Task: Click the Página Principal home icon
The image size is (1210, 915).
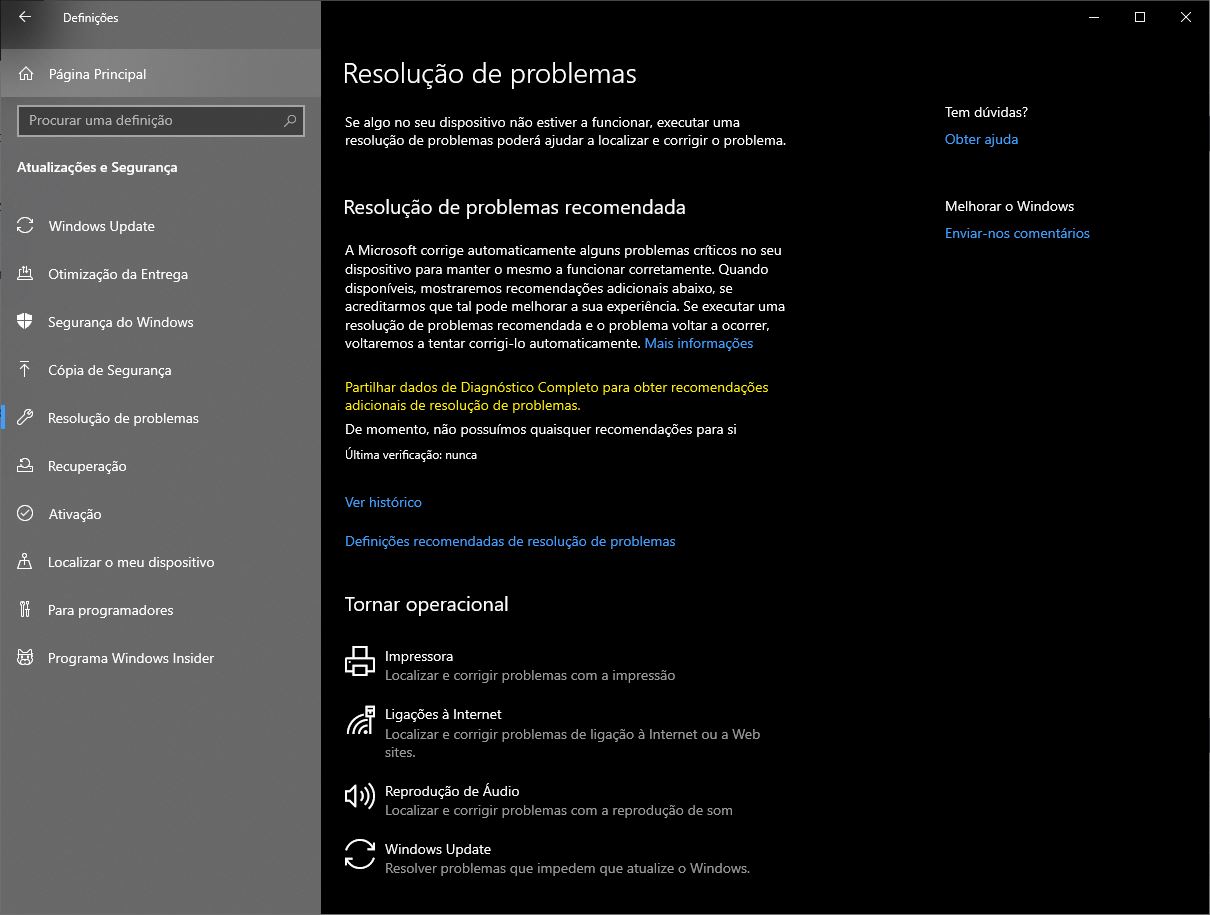Action: click(25, 74)
